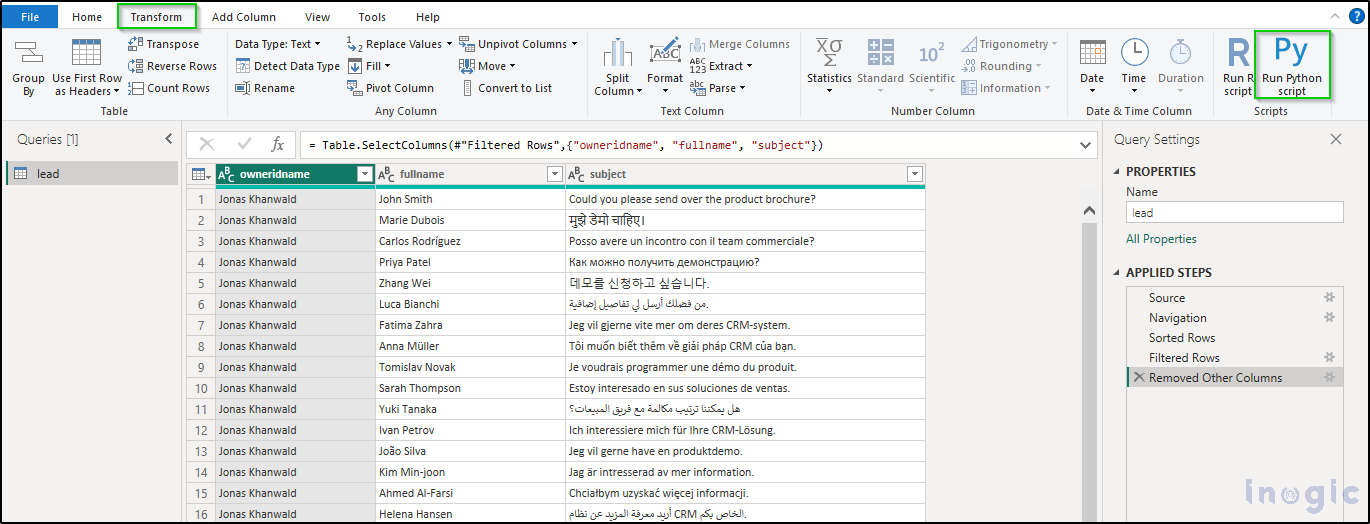Open the Move dropdown
The image size is (1370, 524).
coord(488,66)
